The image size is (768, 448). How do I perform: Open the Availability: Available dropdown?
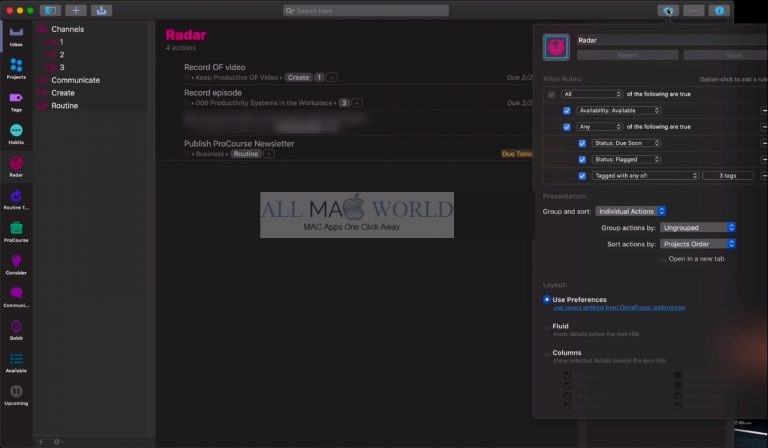tap(619, 111)
